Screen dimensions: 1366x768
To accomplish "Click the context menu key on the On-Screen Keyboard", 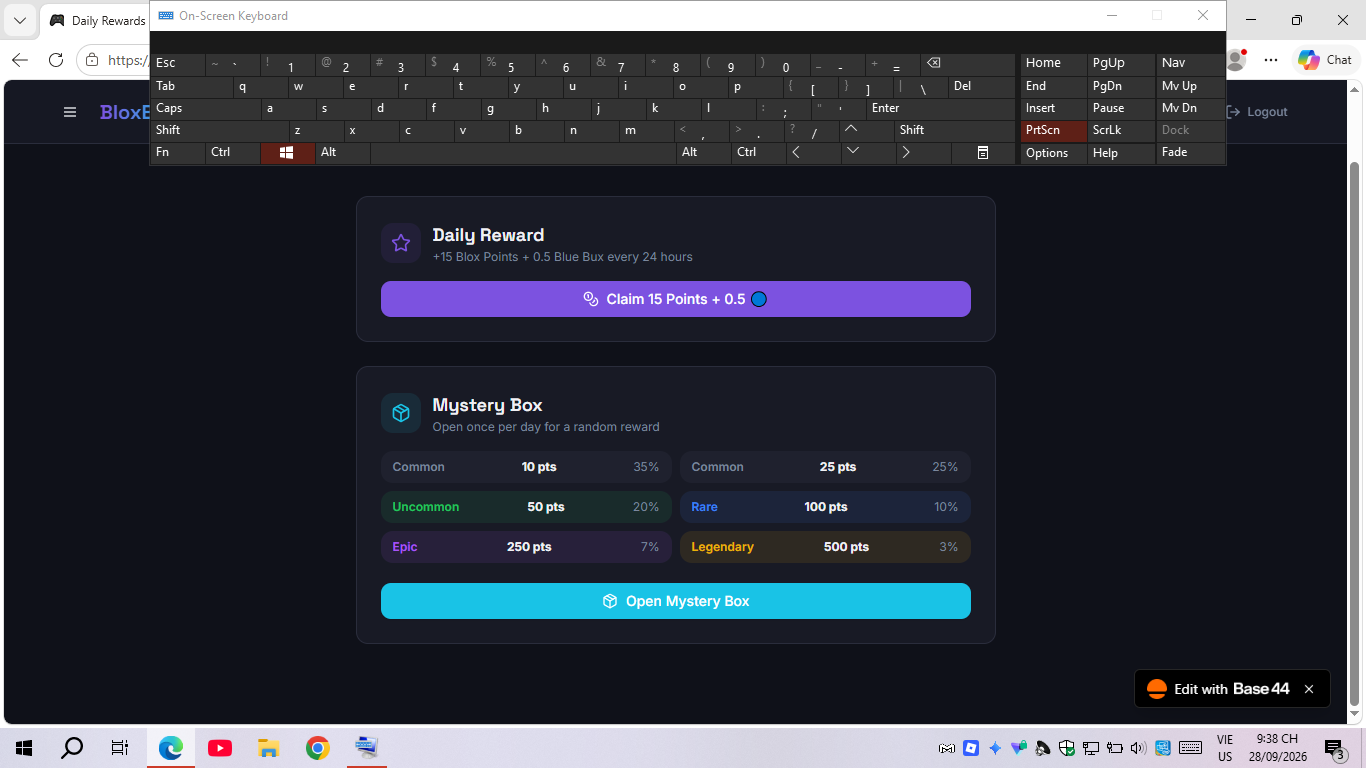I will tap(983, 153).
